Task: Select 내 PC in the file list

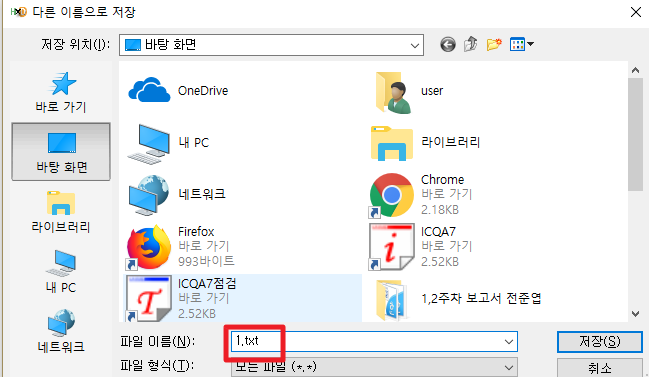Action: 168,143
